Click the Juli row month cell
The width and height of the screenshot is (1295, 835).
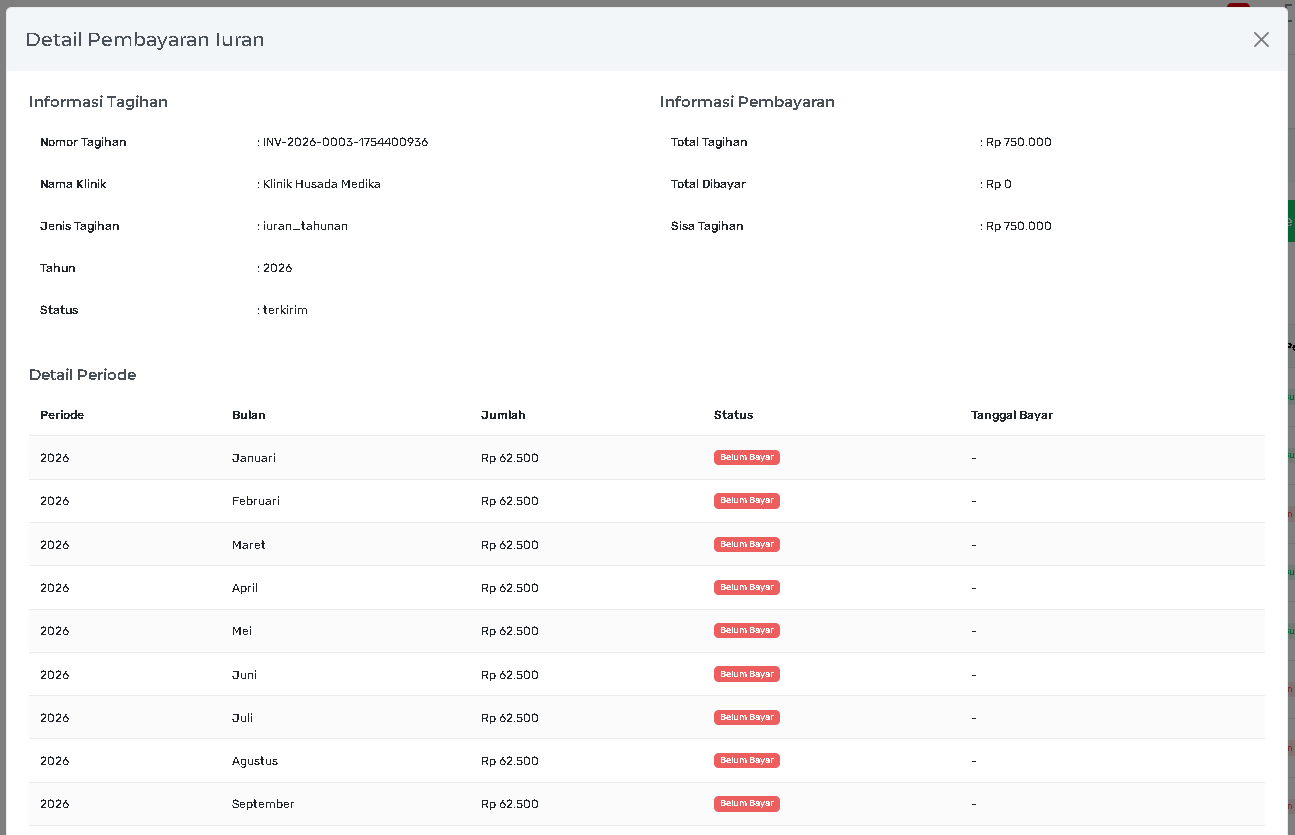point(243,718)
